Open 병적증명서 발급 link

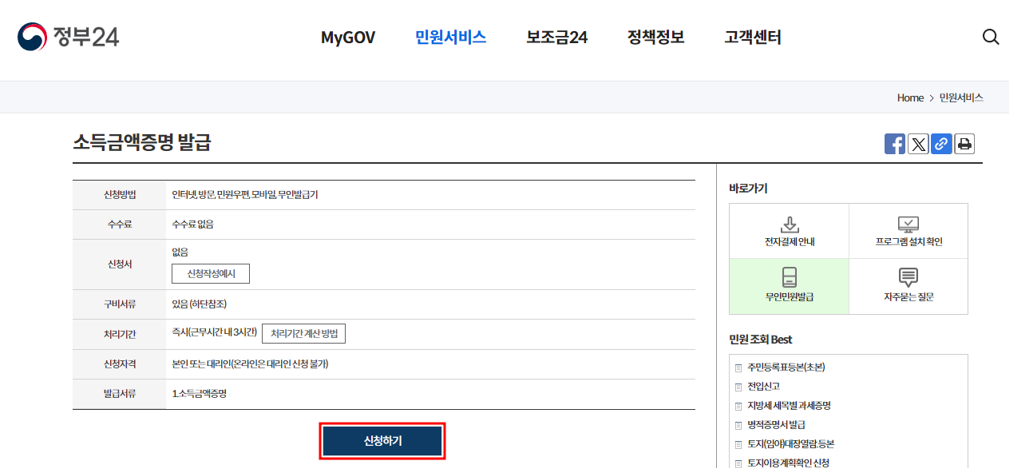pyautogui.click(x=777, y=425)
